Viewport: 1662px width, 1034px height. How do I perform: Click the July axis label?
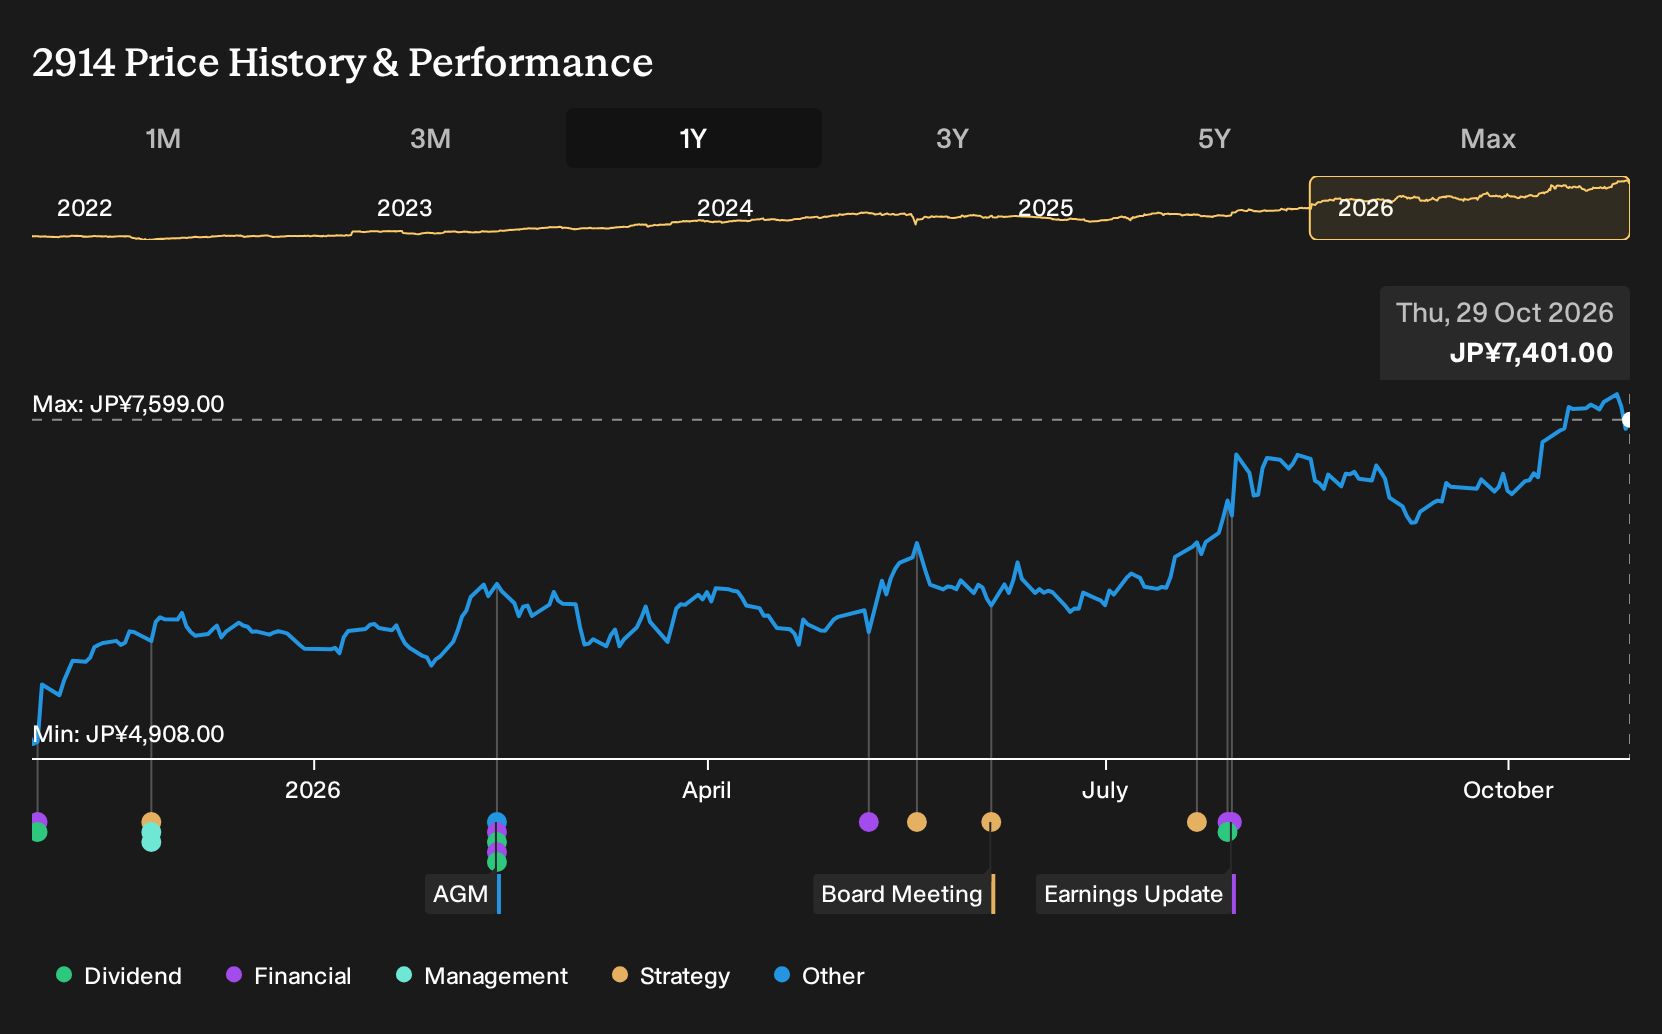(x=1105, y=790)
